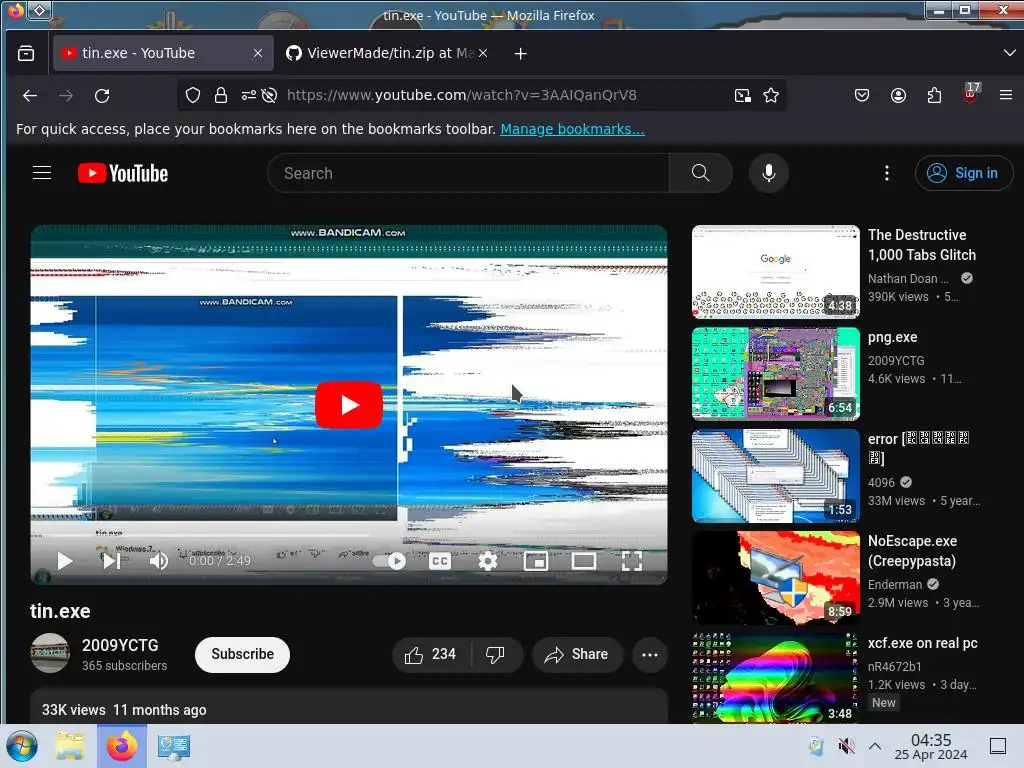
Task: Like the tin.exe video
Action: [x=431, y=654]
